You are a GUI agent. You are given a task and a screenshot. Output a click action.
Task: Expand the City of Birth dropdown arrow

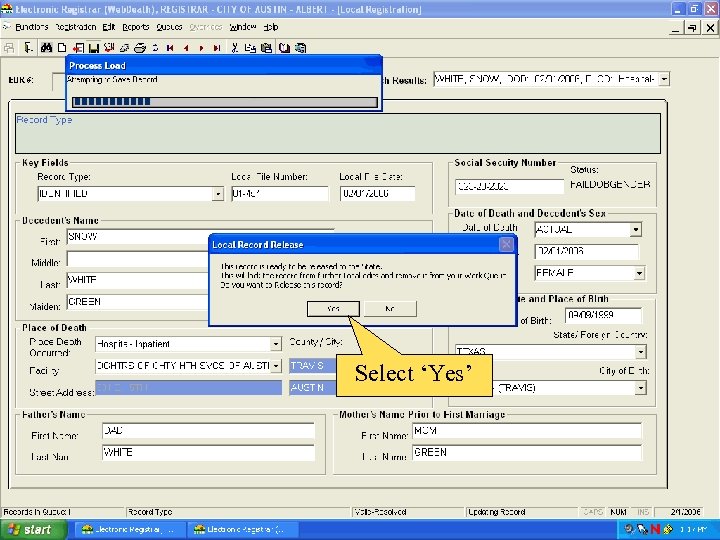pyautogui.click(x=641, y=388)
